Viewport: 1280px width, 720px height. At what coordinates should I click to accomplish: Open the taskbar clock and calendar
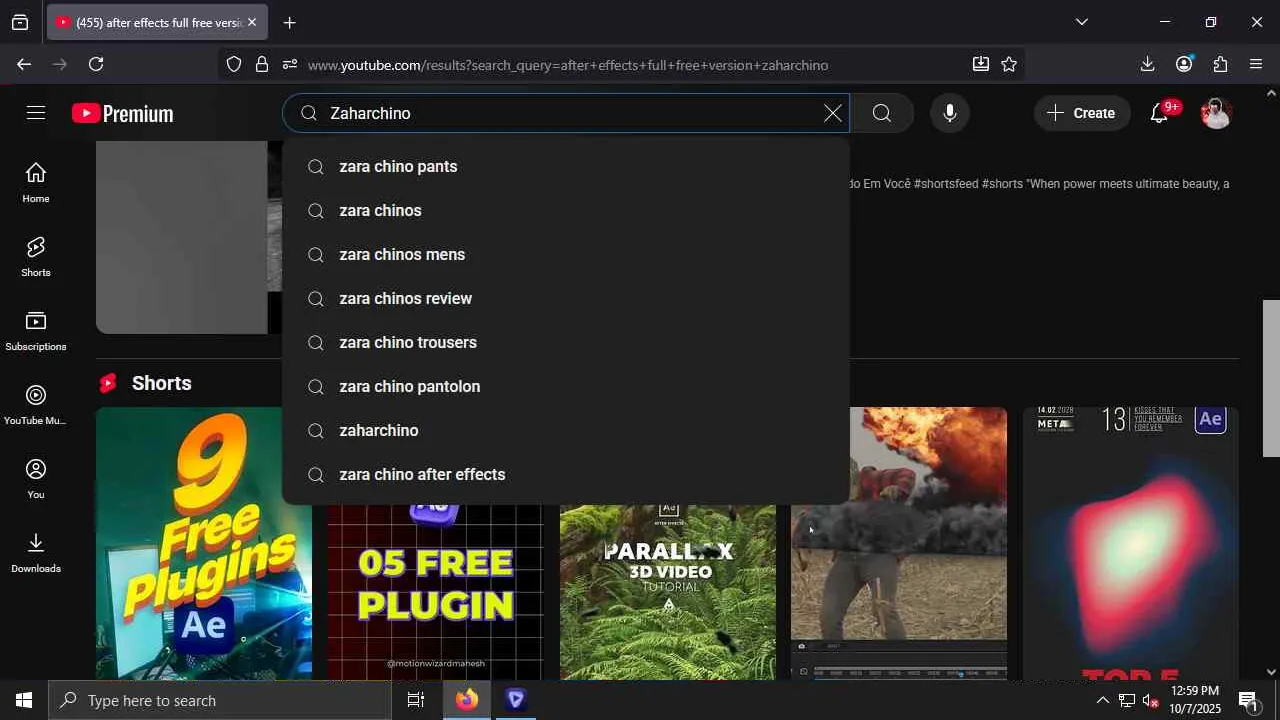point(1195,700)
